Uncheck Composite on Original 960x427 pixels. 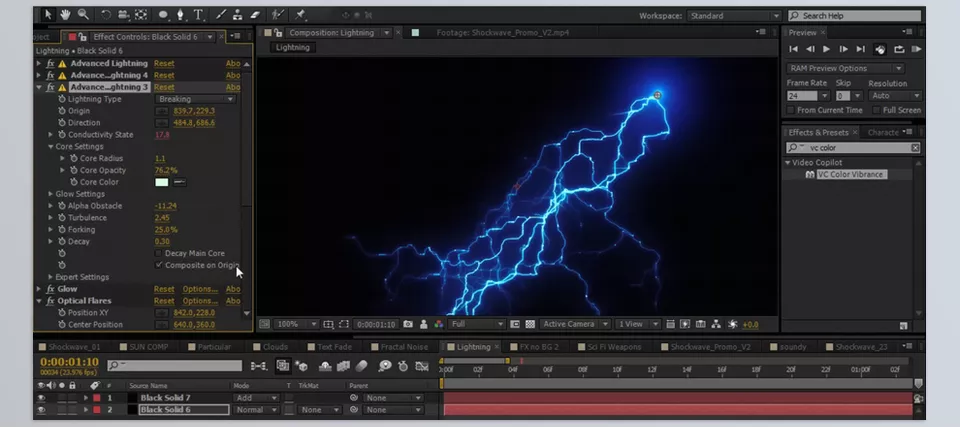click(159, 265)
